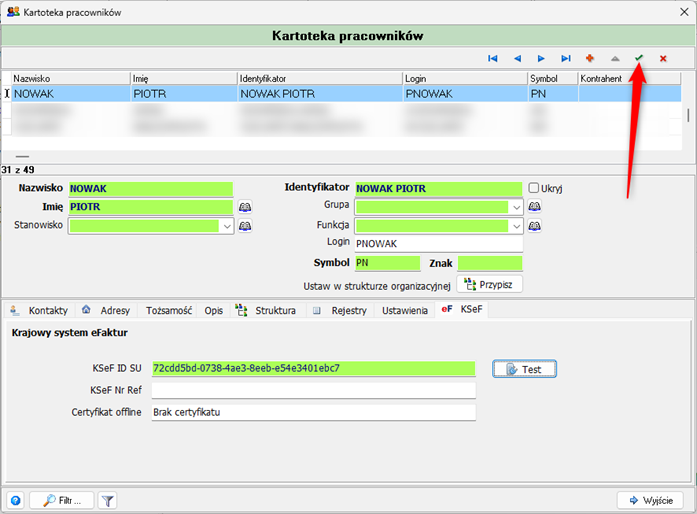Go to next record arrow
The width and height of the screenshot is (697, 514).
tap(541, 59)
